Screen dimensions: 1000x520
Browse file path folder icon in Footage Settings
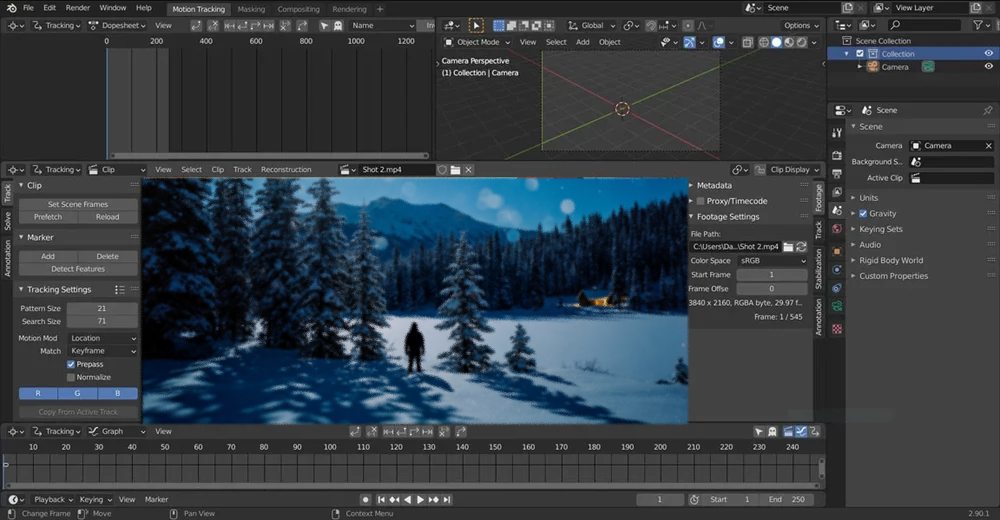click(788, 246)
